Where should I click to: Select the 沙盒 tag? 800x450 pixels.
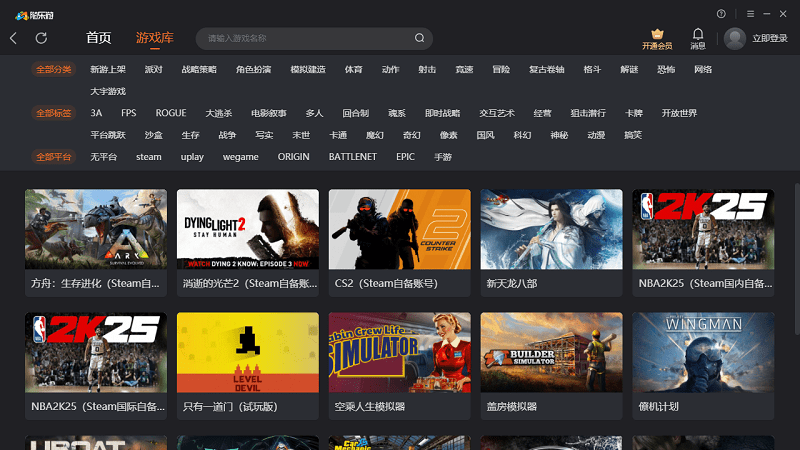pyautogui.click(x=154, y=135)
